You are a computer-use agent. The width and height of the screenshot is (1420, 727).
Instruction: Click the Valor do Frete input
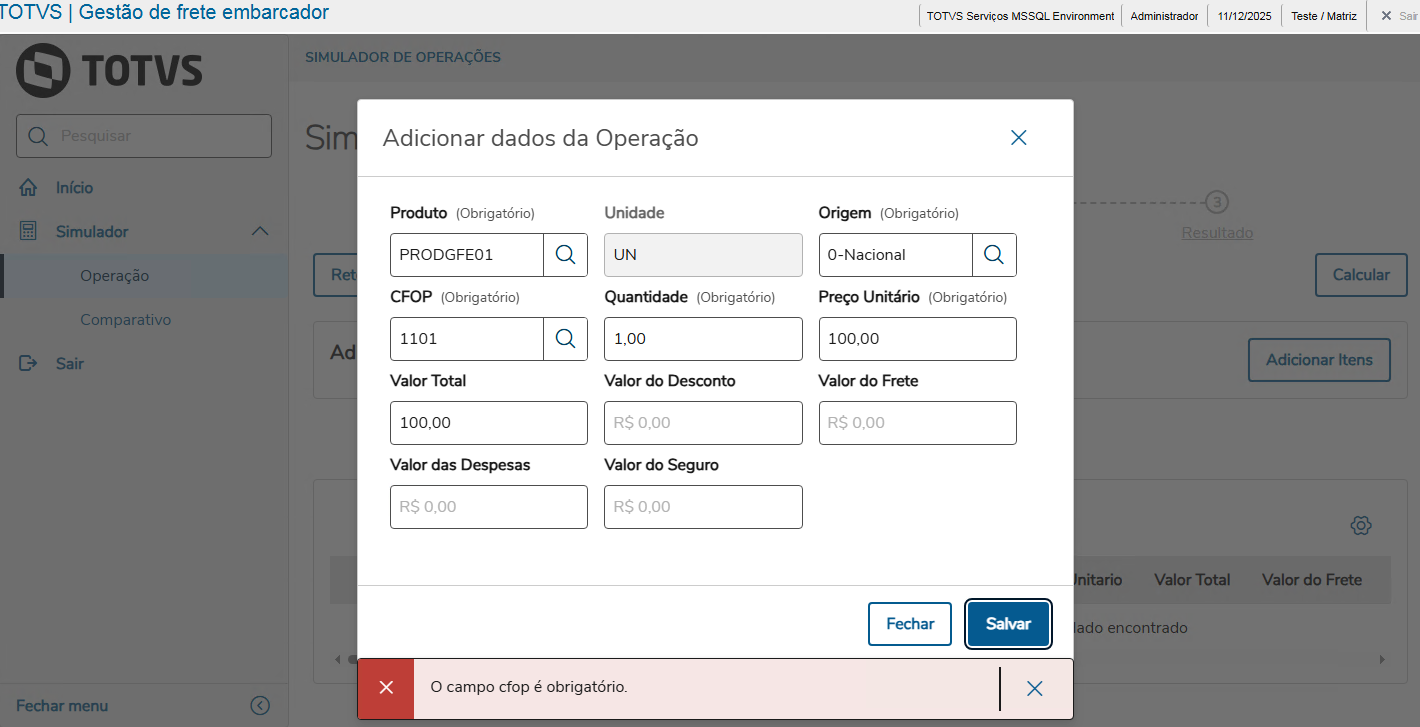click(x=917, y=423)
